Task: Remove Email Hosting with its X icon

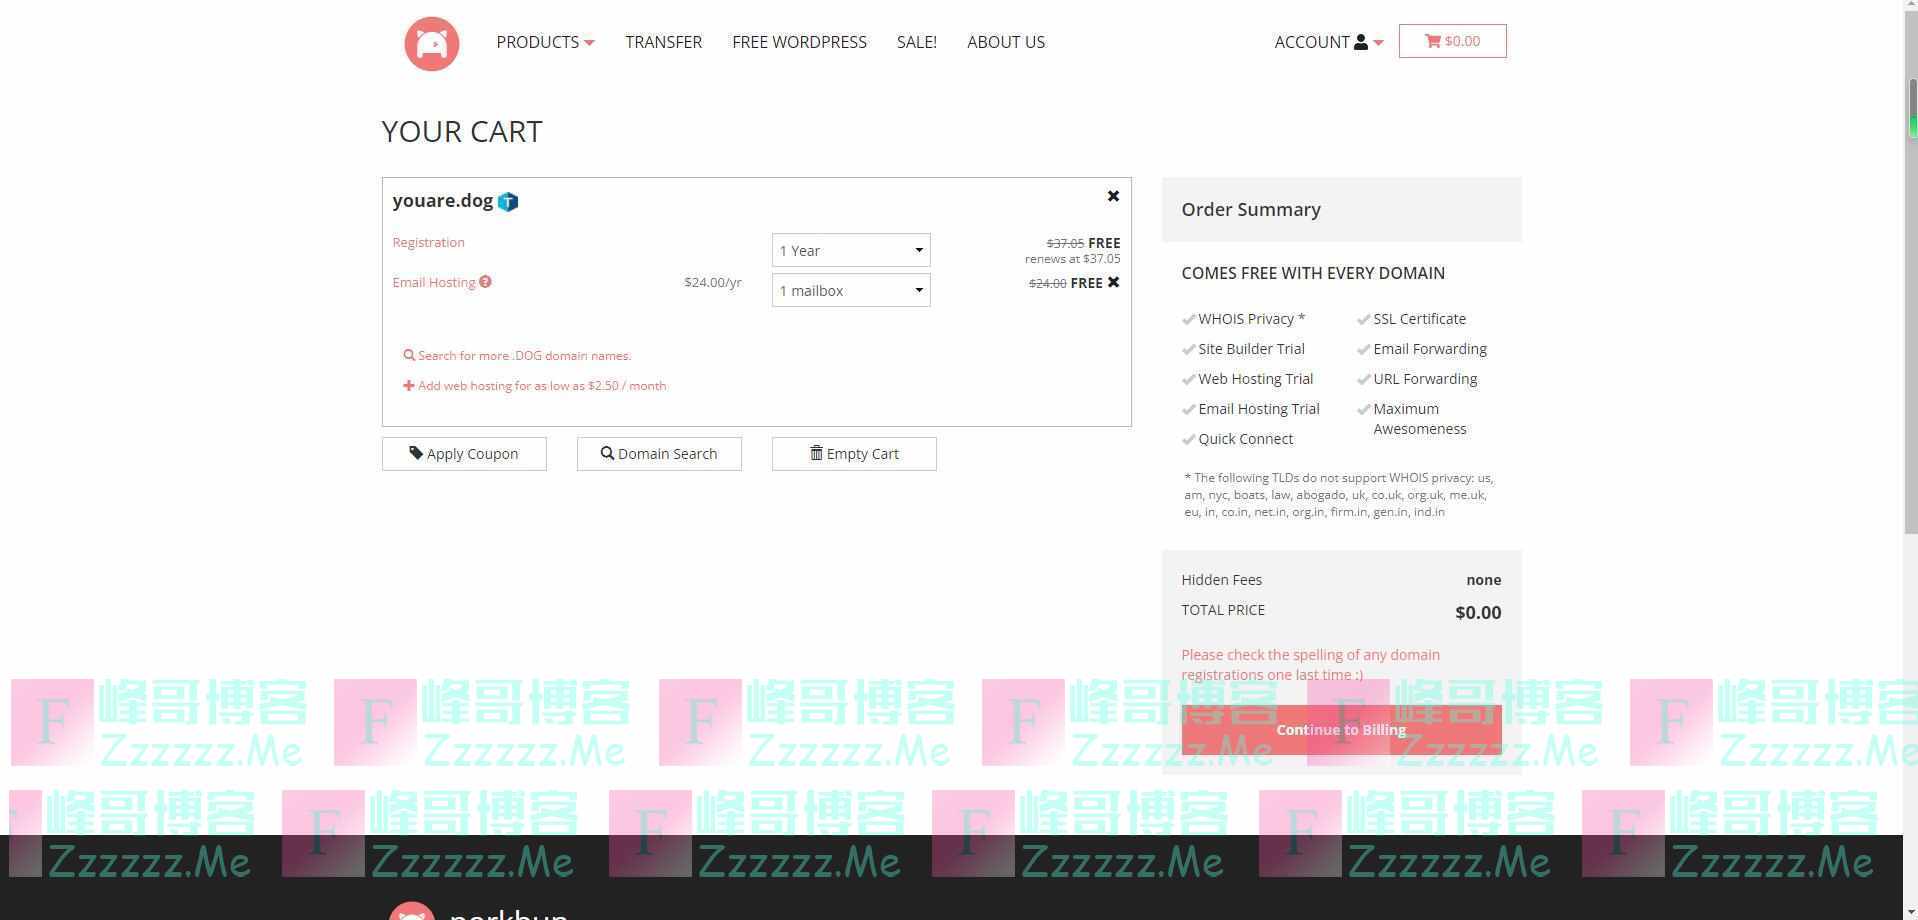Action: tap(1113, 283)
